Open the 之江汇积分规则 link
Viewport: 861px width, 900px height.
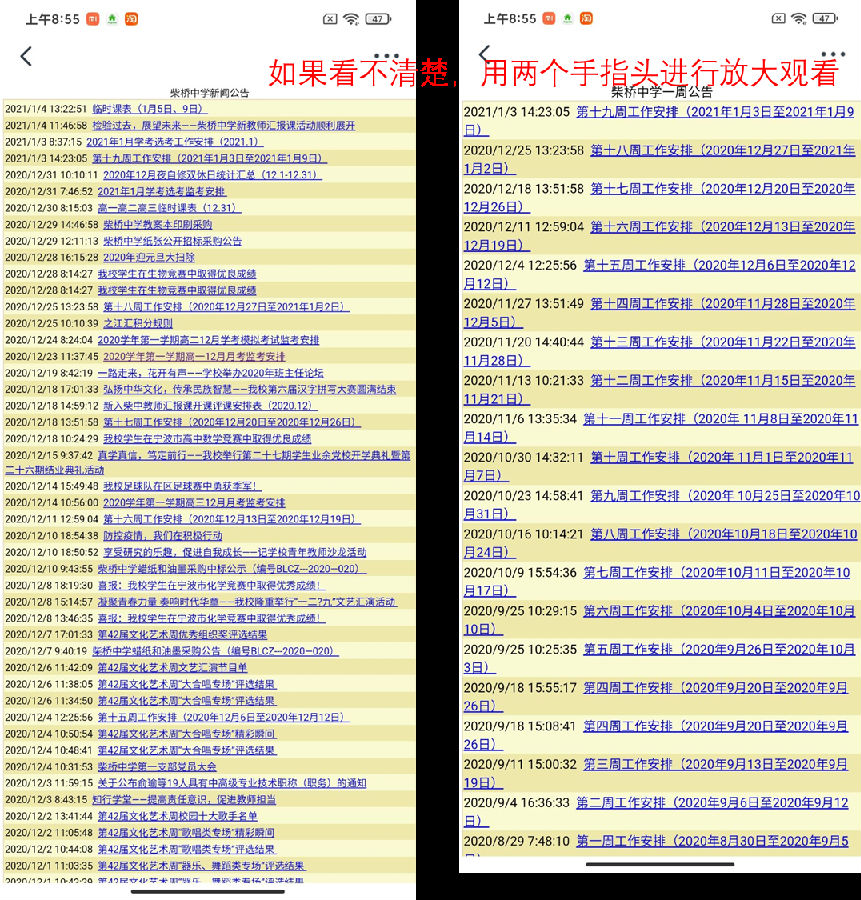(x=137, y=323)
